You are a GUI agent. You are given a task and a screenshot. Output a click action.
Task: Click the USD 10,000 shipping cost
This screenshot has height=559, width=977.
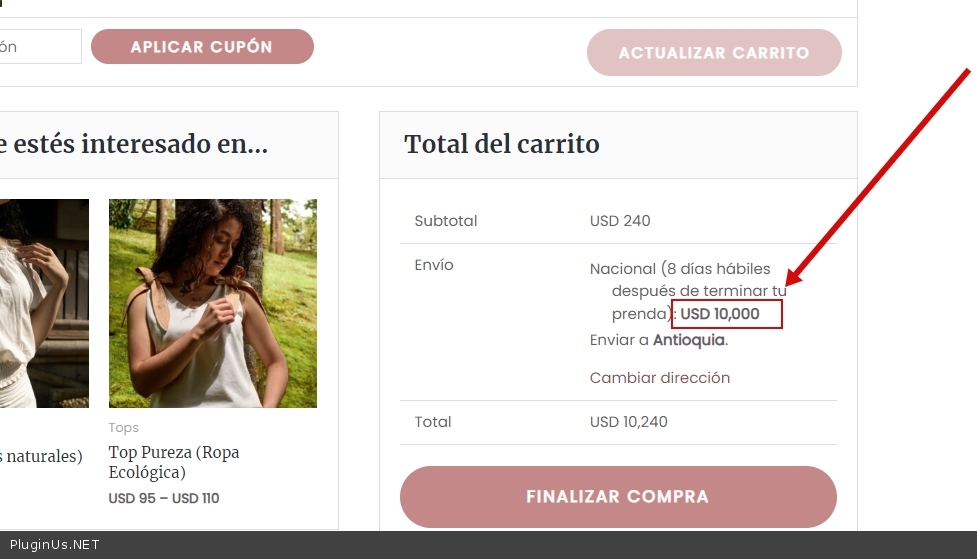click(720, 313)
